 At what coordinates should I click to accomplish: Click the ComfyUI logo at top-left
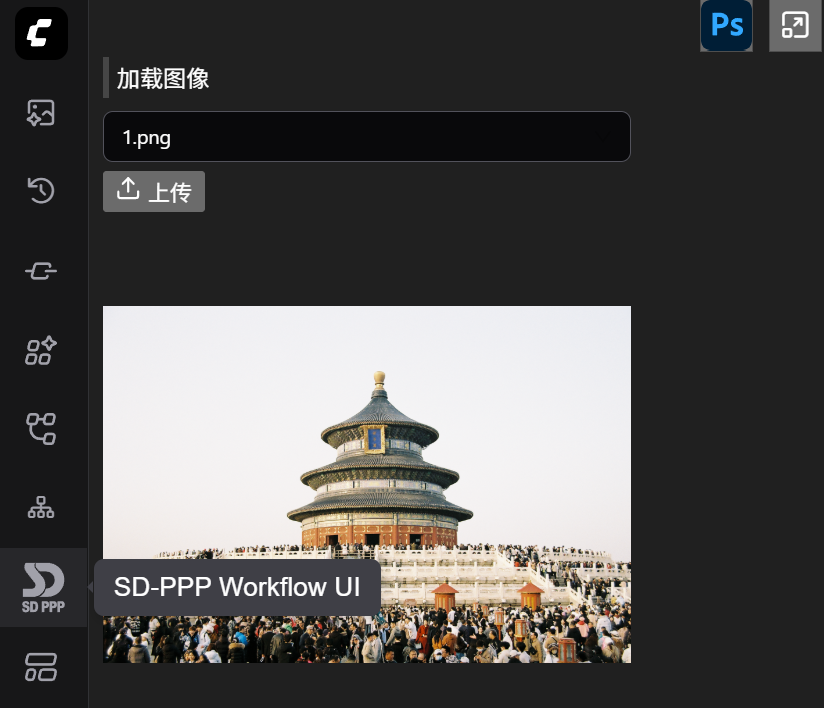tap(42, 33)
